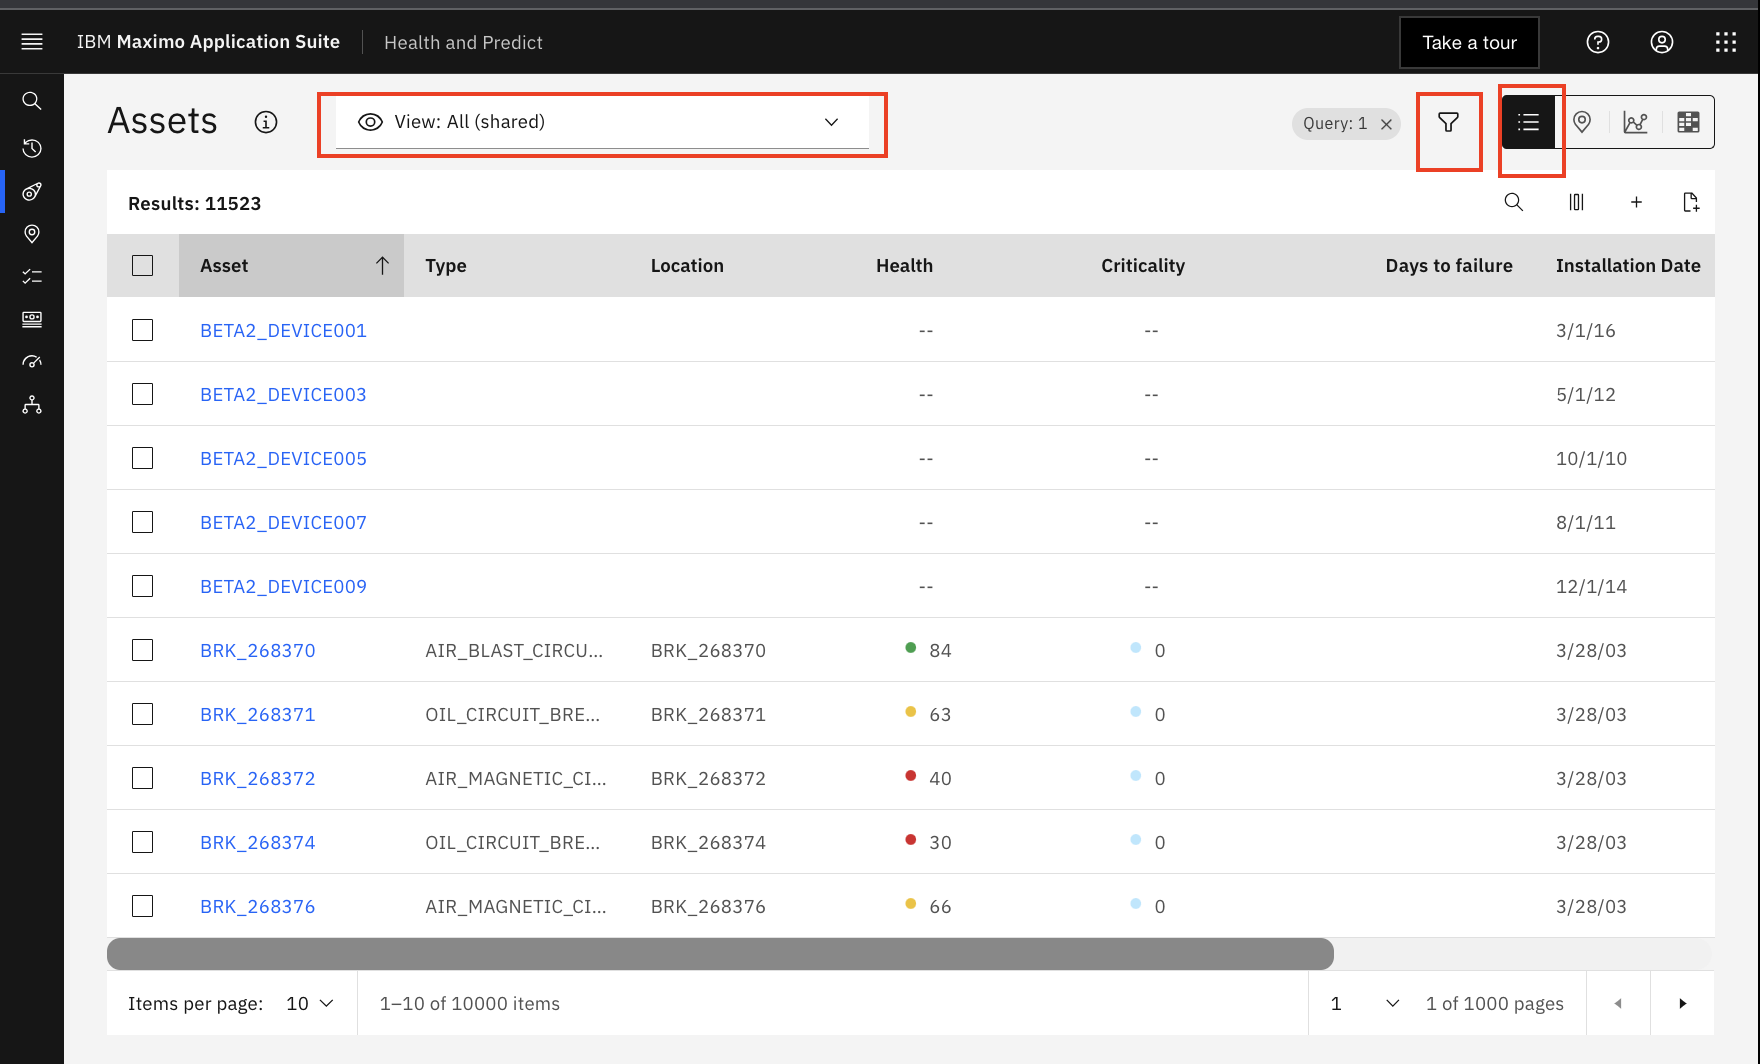Open the hierarchy tree sidebar icon
The image size is (1760, 1064).
32,405
